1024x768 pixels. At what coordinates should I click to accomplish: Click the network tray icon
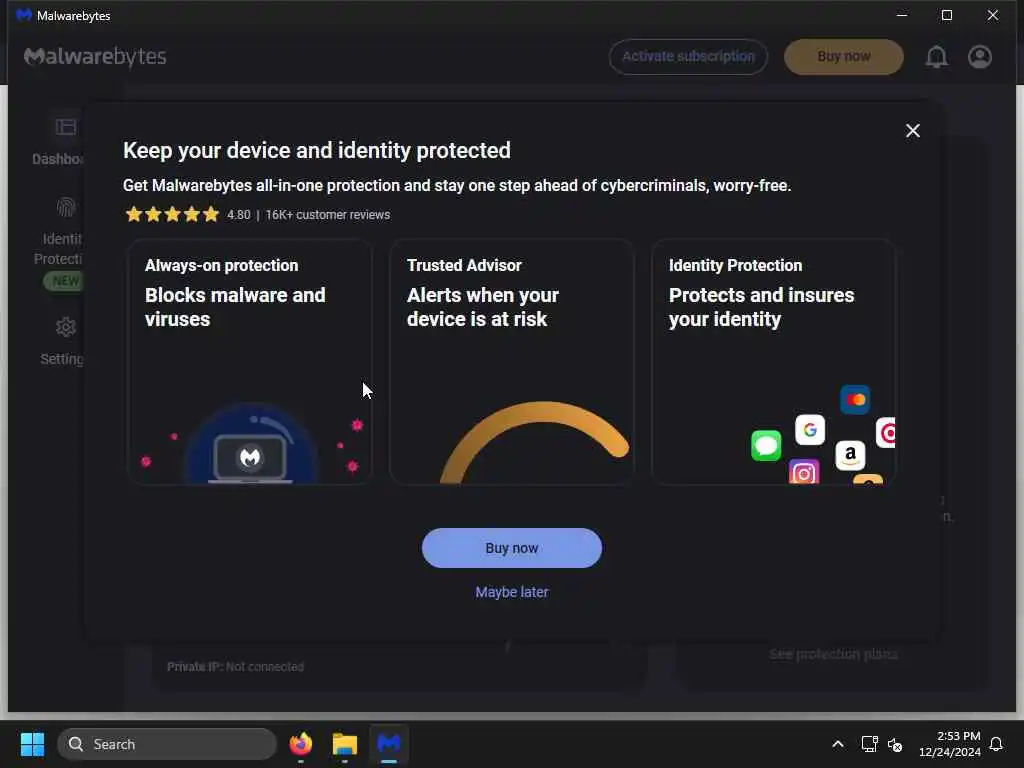click(869, 744)
